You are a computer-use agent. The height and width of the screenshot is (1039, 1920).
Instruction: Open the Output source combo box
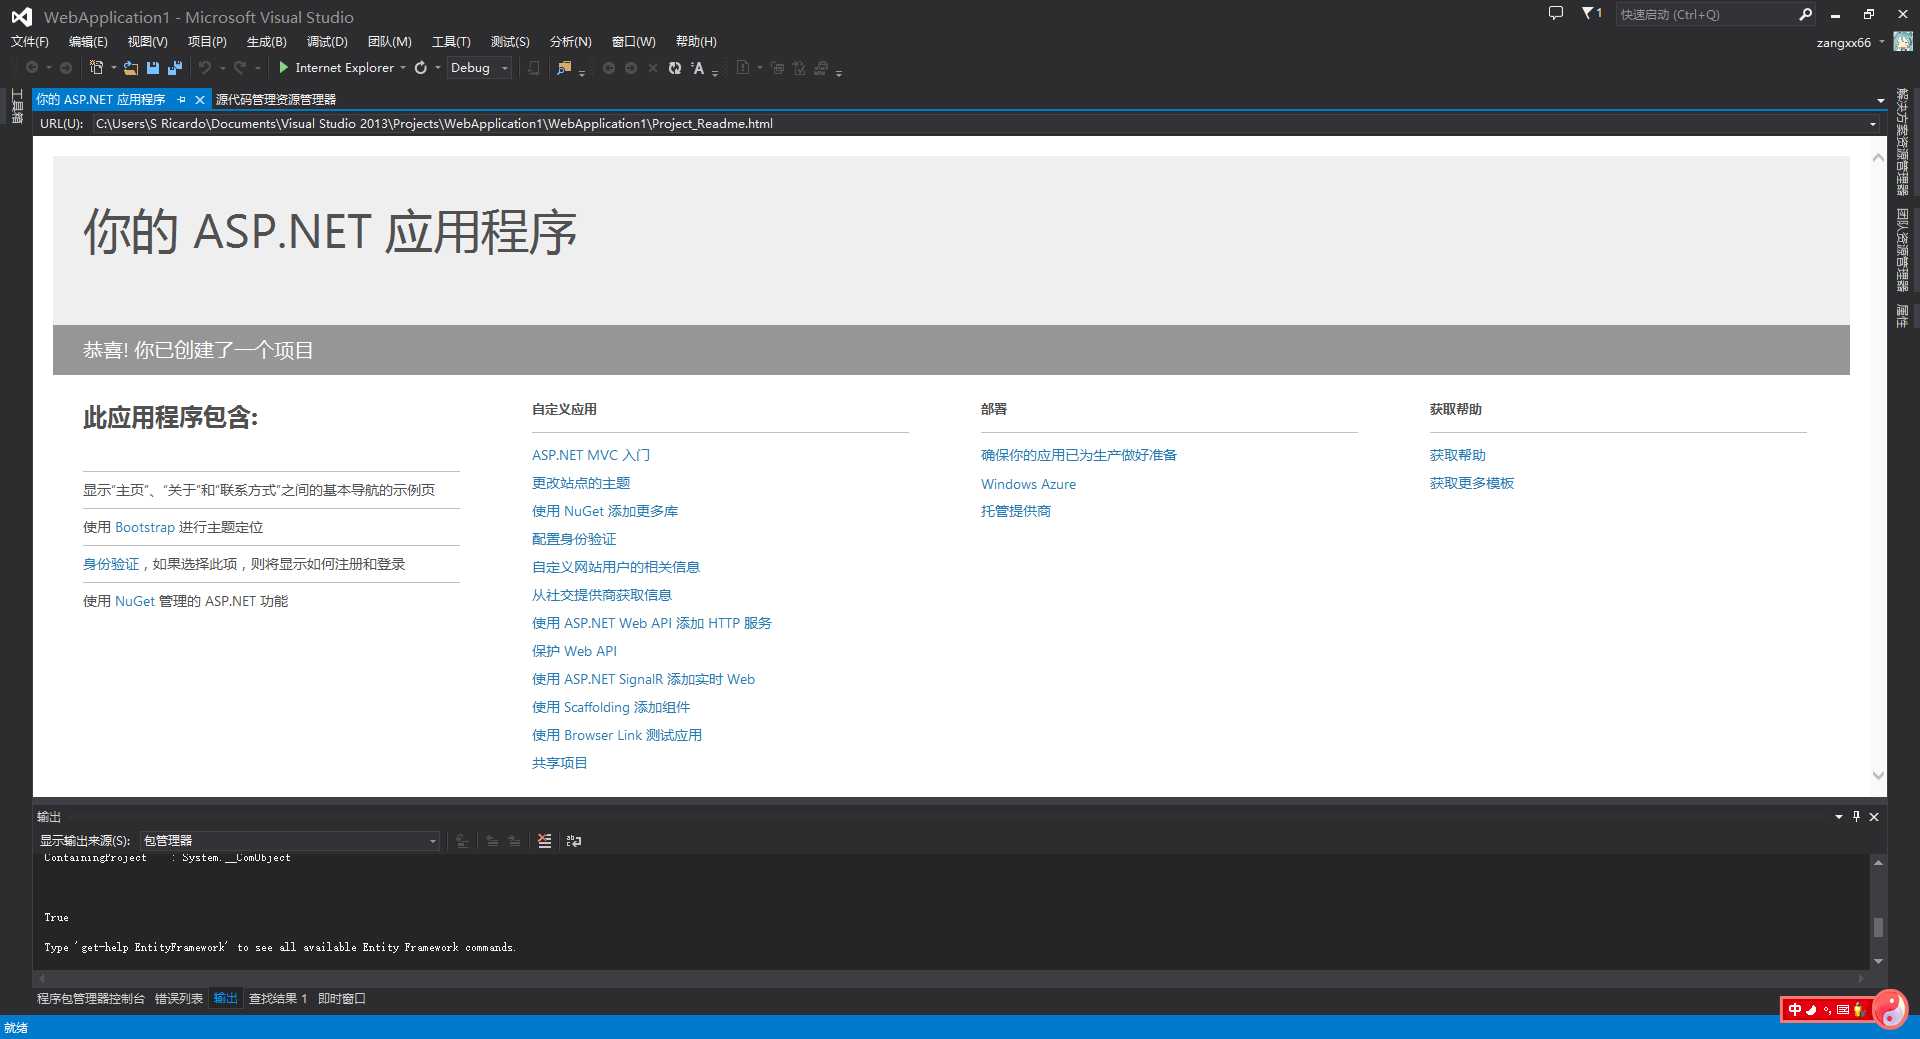click(x=290, y=841)
